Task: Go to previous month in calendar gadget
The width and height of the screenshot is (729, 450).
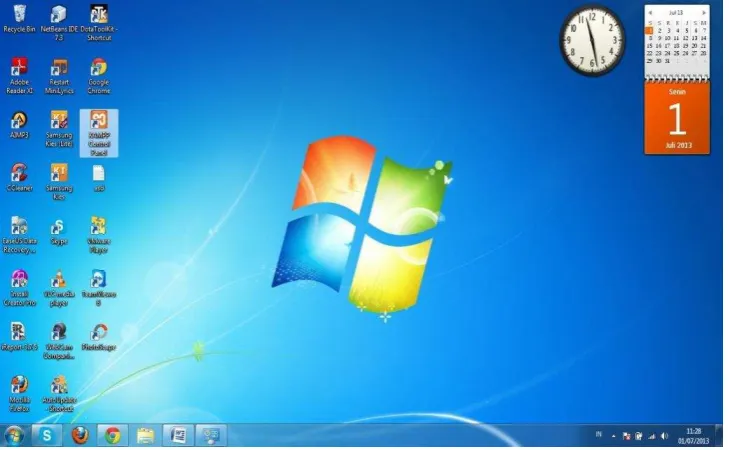Action: (x=650, y=13)
